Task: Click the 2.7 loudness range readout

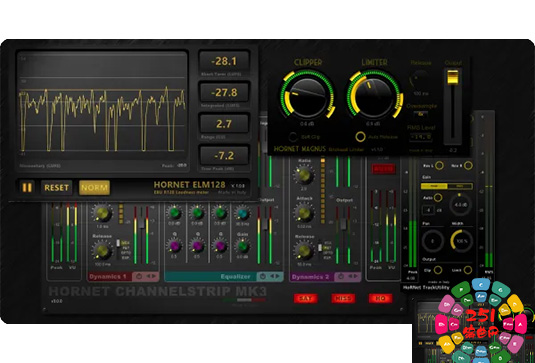Action: (224, 124)
